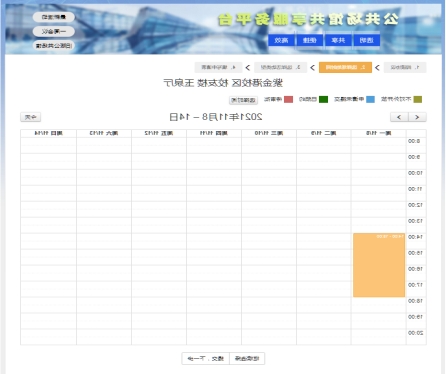Open the 最新通知 pill button in banner

(53, 17)
